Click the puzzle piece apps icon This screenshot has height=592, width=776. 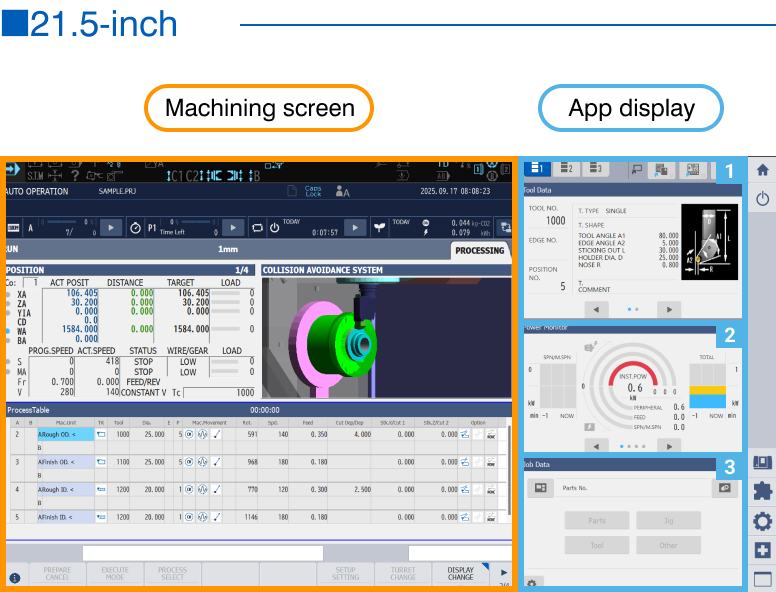click(x=763, y=491)
